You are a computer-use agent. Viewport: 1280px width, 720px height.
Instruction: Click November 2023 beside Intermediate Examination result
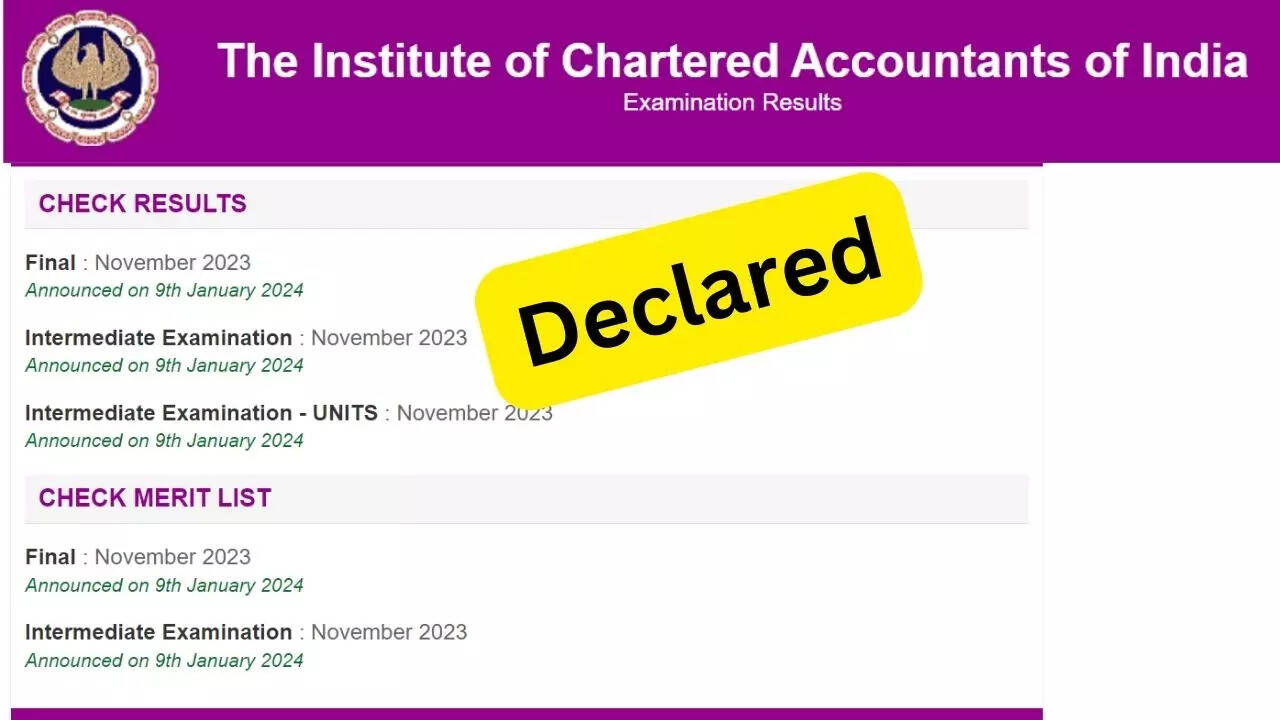click(389, 338)
